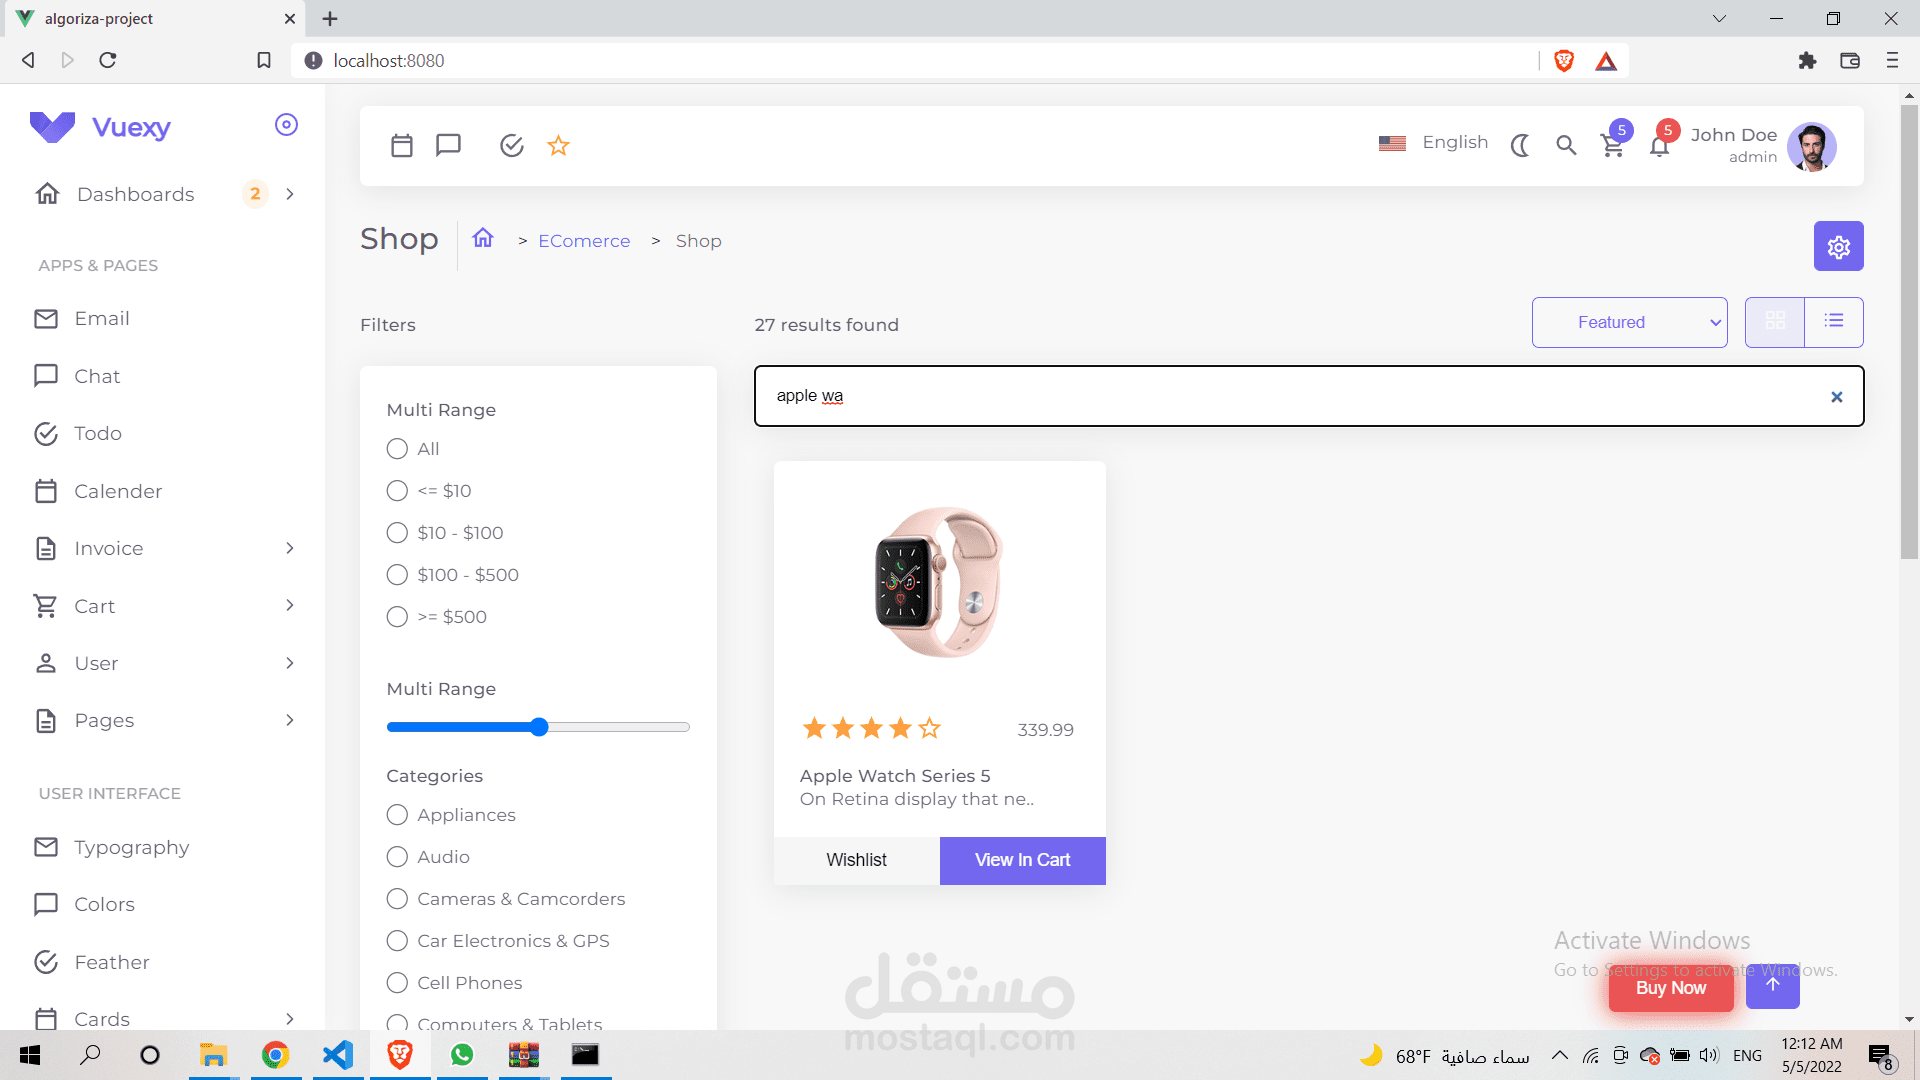Screen dimensions: 1920x1080
Task: Choose the Audio category radio button
Action: pyautogui.click(x=397, y=857)
